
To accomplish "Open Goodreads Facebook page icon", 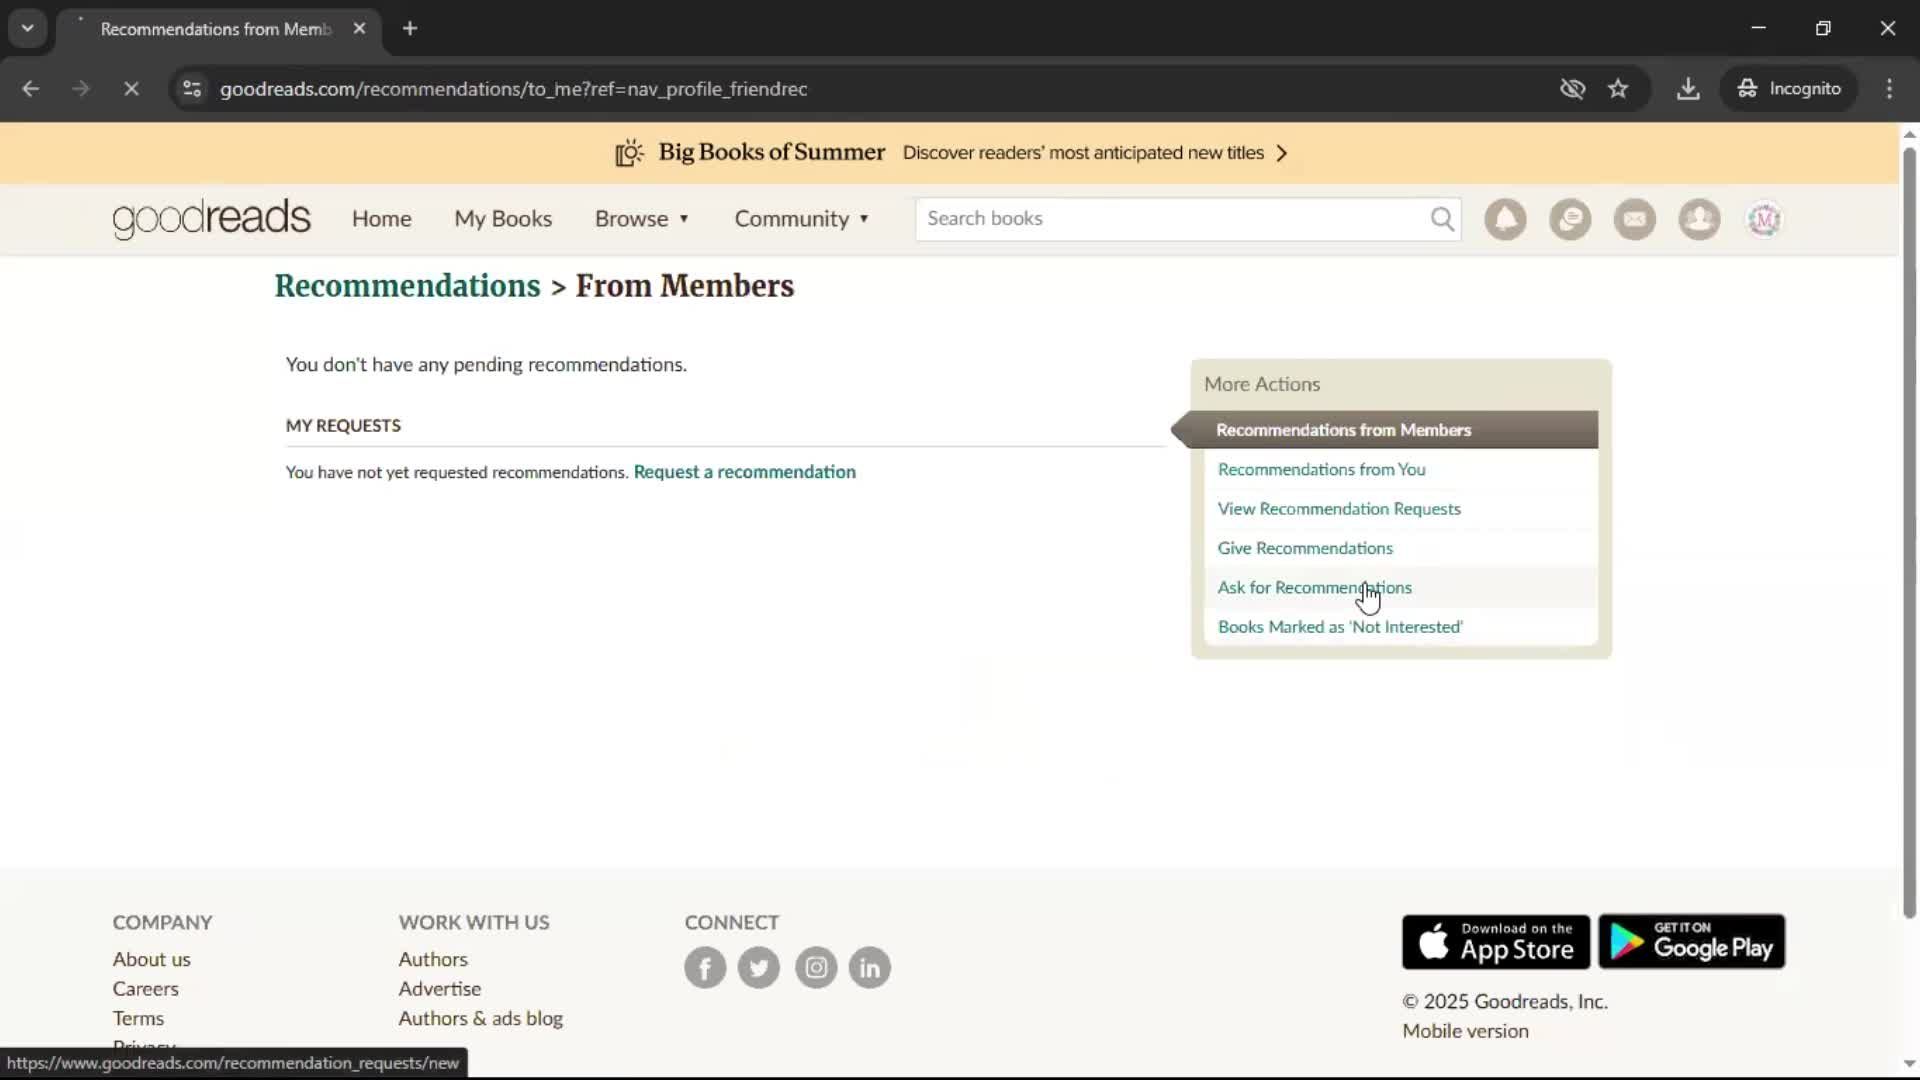I will point(705,967).
